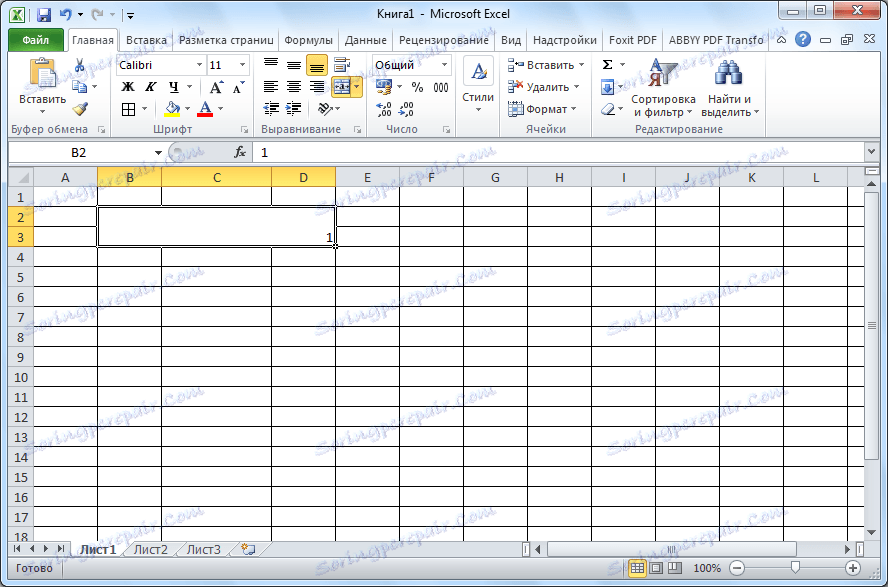Click the Save icon in quick access toolbar
Screen dimensions: 888x587
44,15
